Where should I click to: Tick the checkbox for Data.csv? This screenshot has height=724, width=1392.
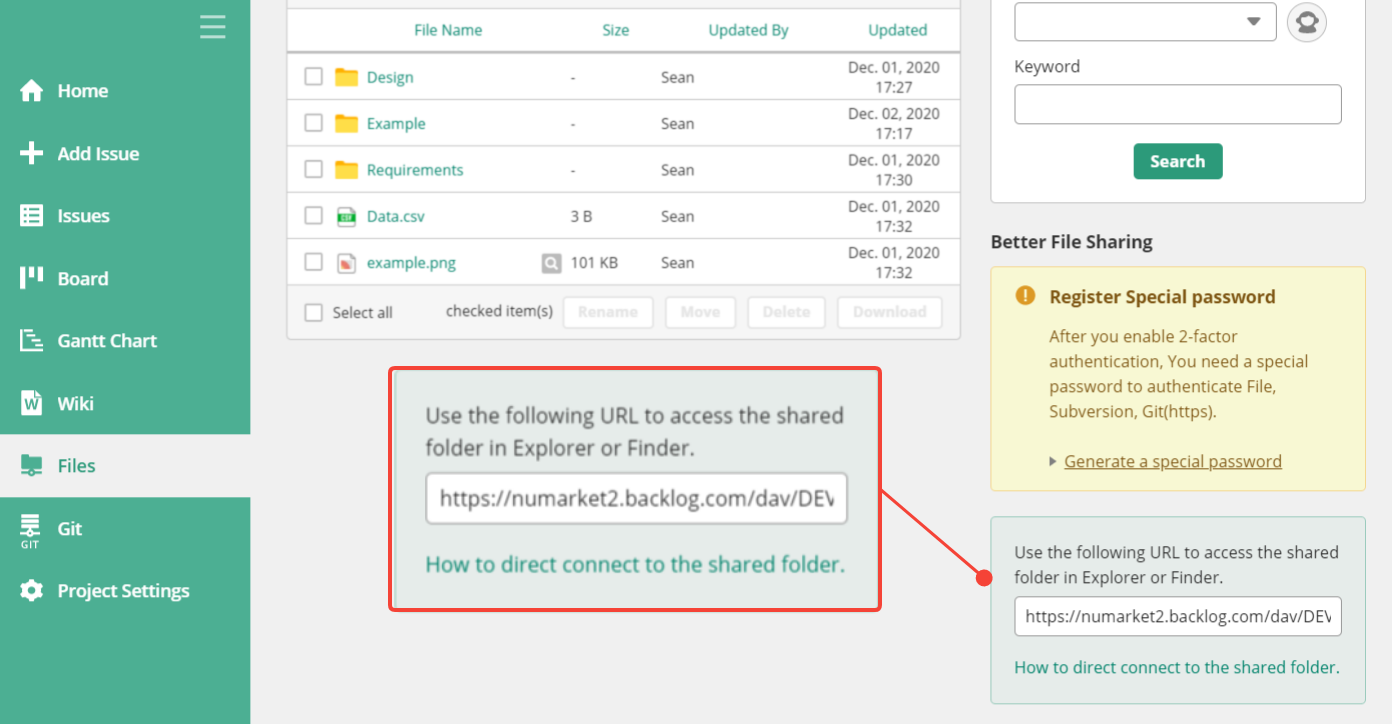click(x=314, y=216)
